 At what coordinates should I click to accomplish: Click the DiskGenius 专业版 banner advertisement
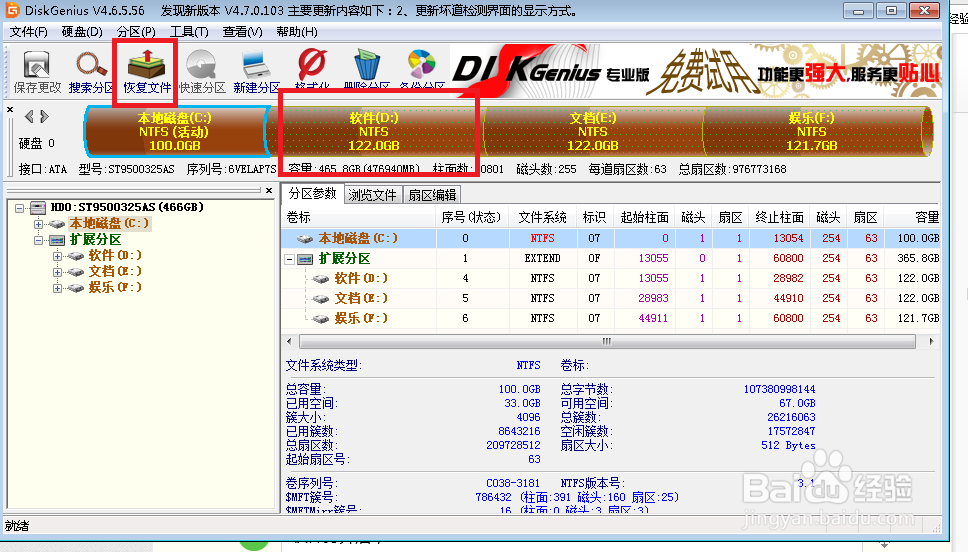tap(696, 71)
